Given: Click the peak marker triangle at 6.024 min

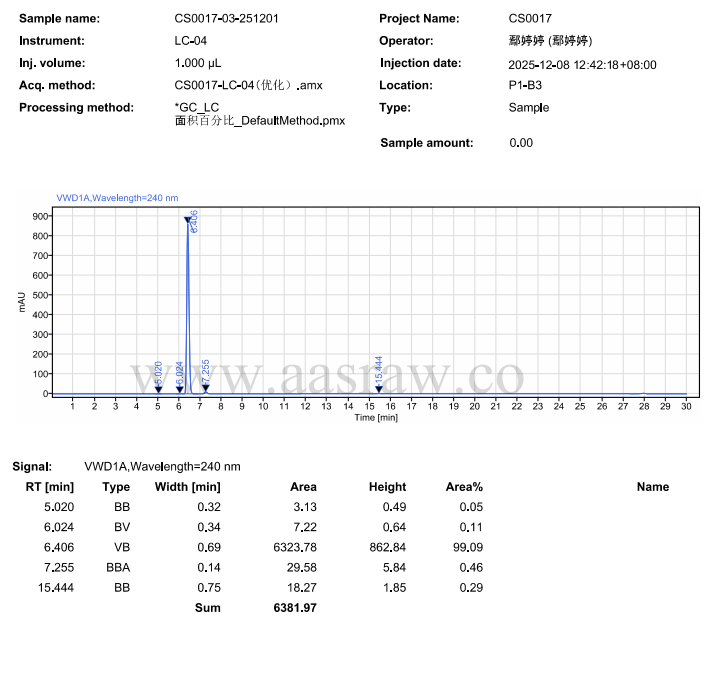Looking at the screenshot, I should pyautogui.click(x=179, y=389).
